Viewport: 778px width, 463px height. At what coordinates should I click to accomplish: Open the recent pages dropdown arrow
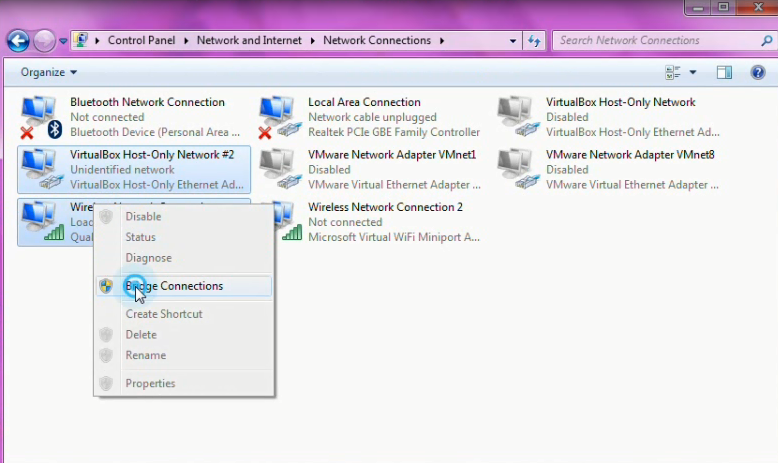(x=63, y=41)
